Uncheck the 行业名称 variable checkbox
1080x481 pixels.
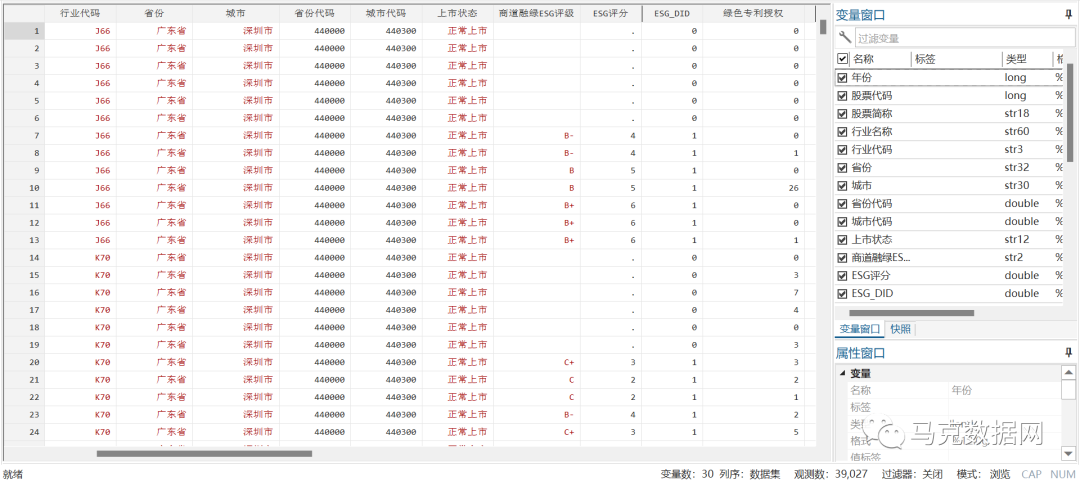pyautogui.click(x=842, y=132)
